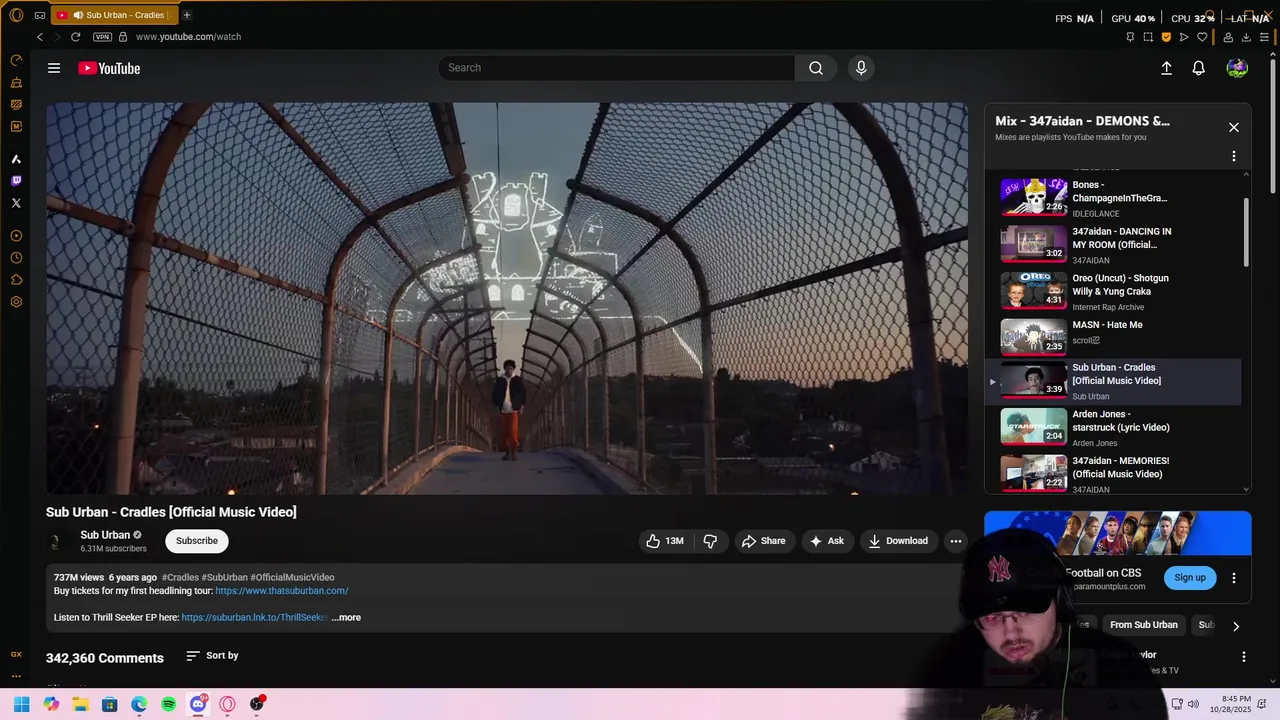Open the Opera GX main menu logo
Viewport: 1280px width, 720px height.
point(16,15)
